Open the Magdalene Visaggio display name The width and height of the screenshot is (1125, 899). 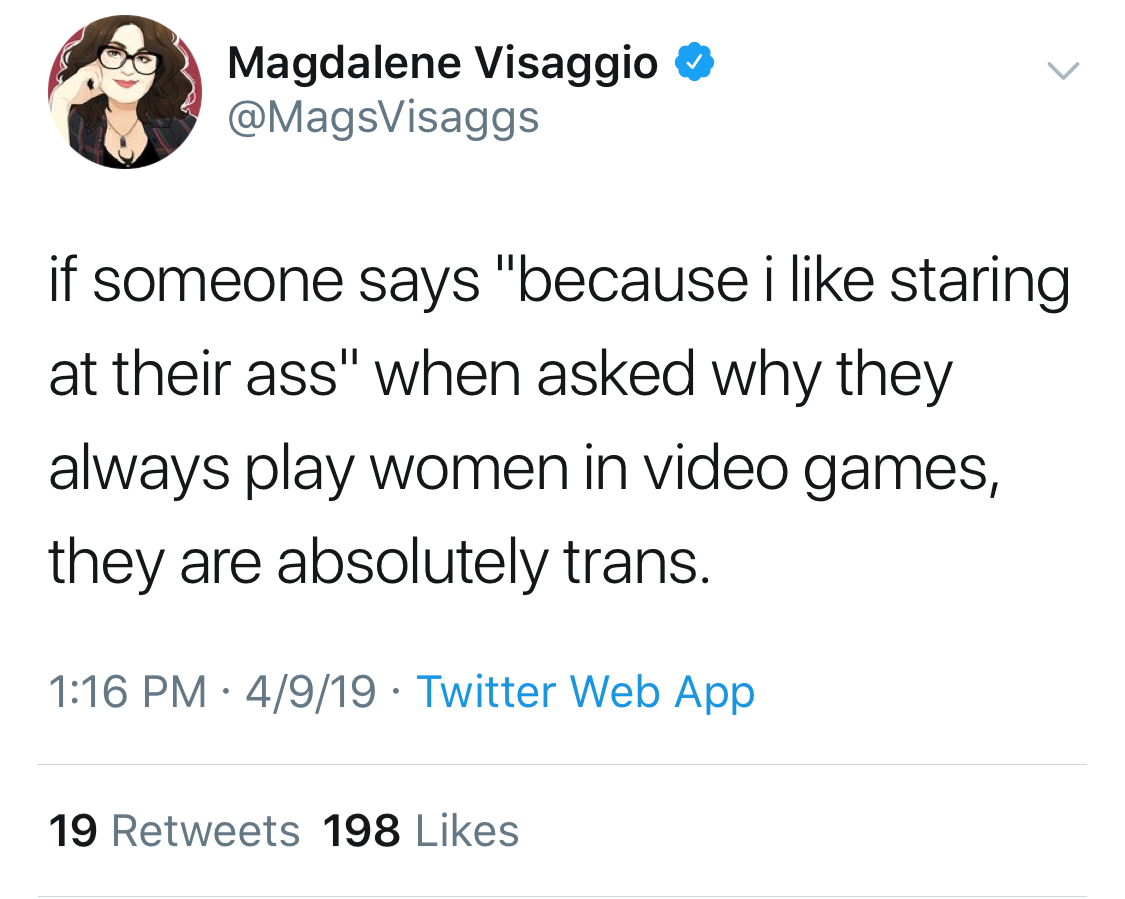pos(442,64)
